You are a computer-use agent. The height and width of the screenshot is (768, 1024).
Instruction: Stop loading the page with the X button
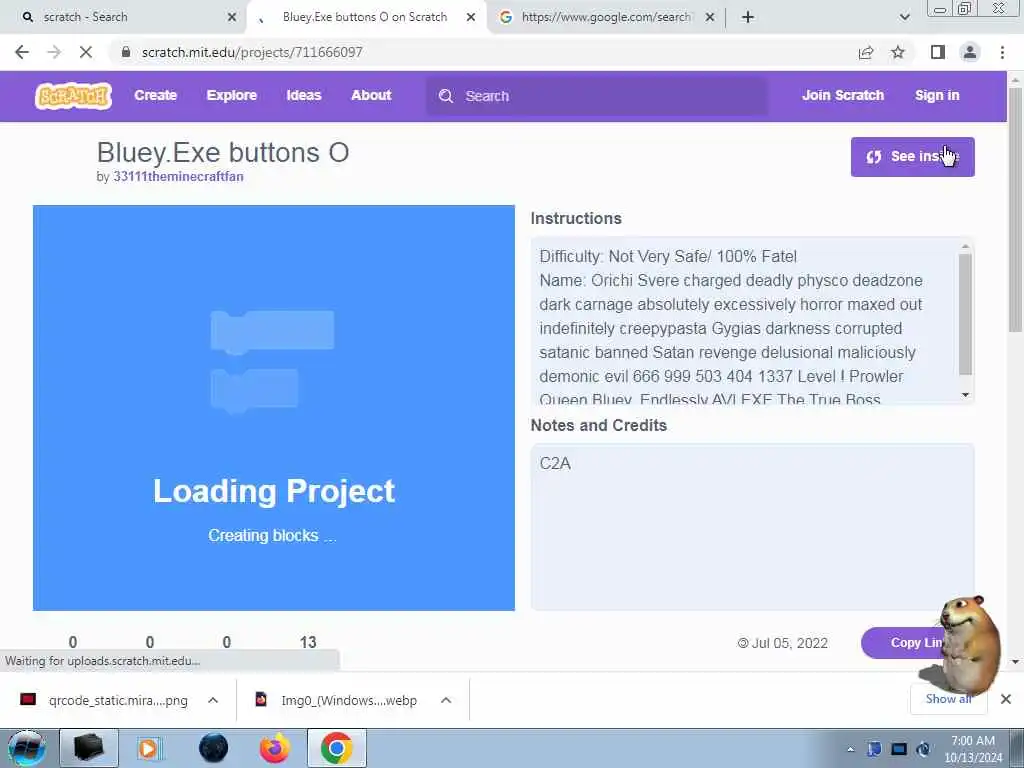click(x=86, y=52)
